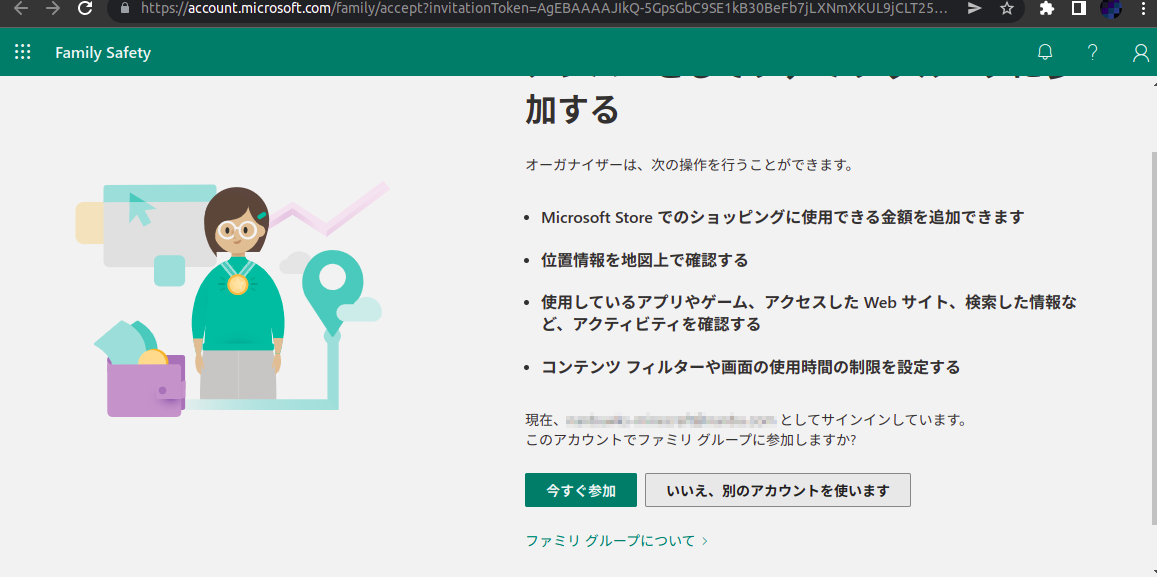The height and width of the screenshot is (577, 1157).
Task: View site info via the lock icon
Action: 124,8
